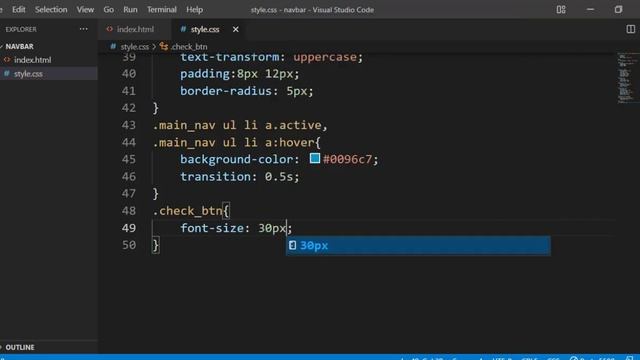Image resolution: width=640 pixels, height=360 pixels.
Task: Click the breadcrumb chevron after style.css
Action: pyautogui.click(x=154, y=47)
